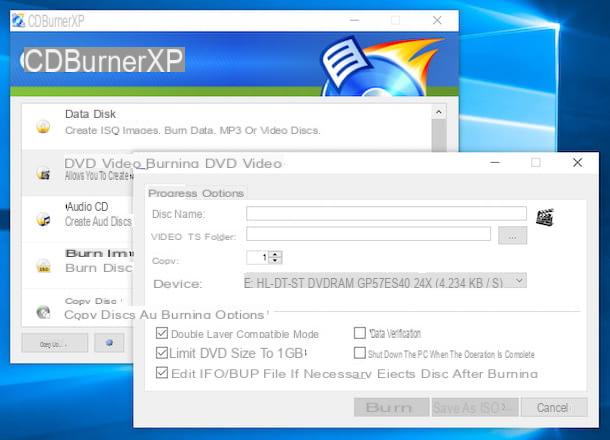Viewport: 610px width, 440px height.
Task: Click the clapperboard video icon
Action: click(545, 217)
